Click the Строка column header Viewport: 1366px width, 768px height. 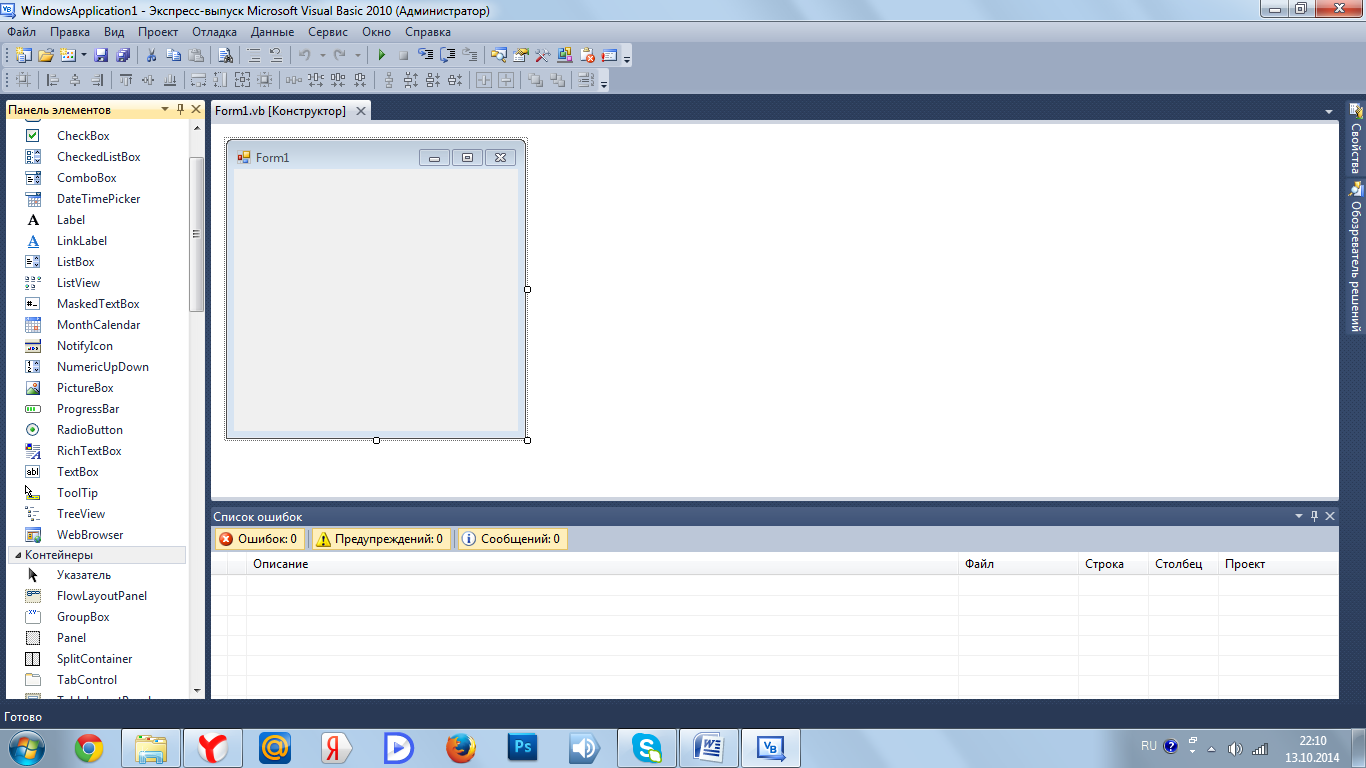[1113, 564]
